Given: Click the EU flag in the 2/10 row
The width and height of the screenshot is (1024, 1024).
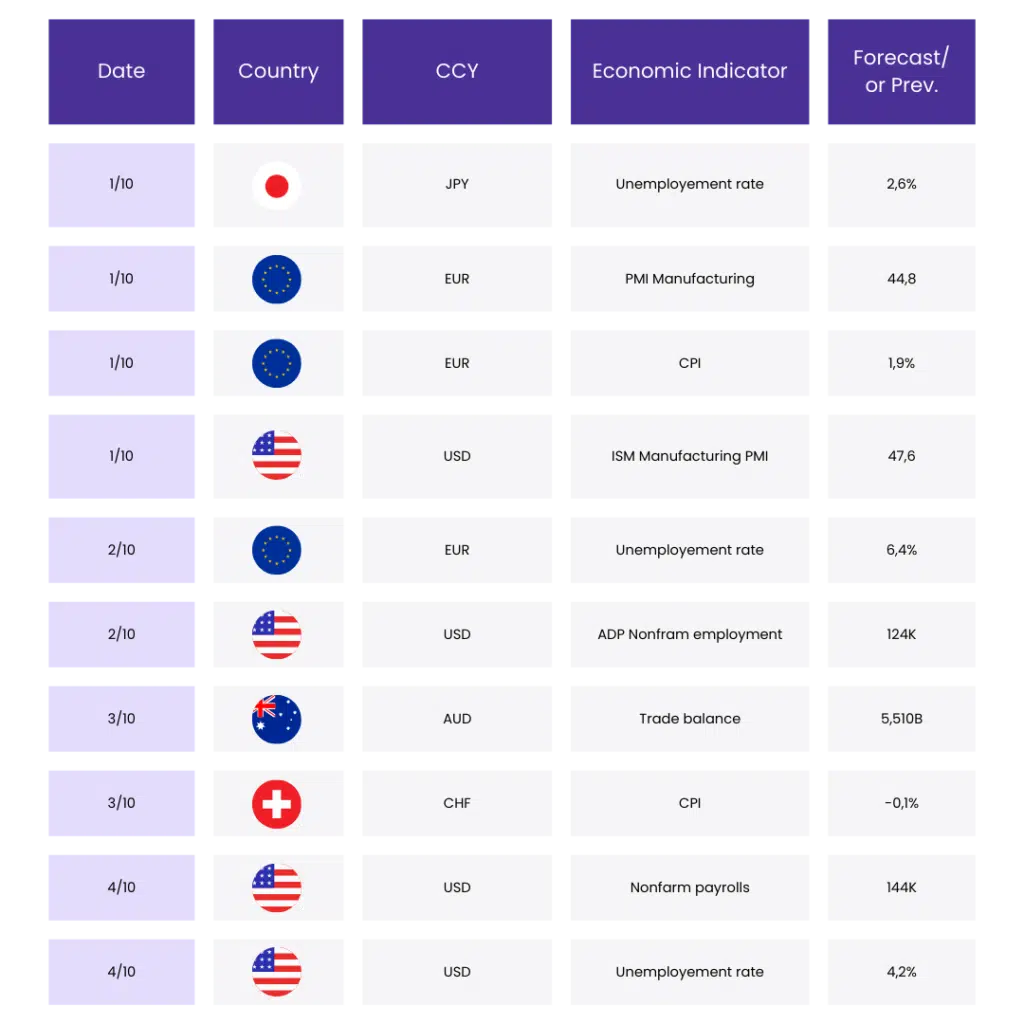Looking at the screenshot, I should [277, 550].
